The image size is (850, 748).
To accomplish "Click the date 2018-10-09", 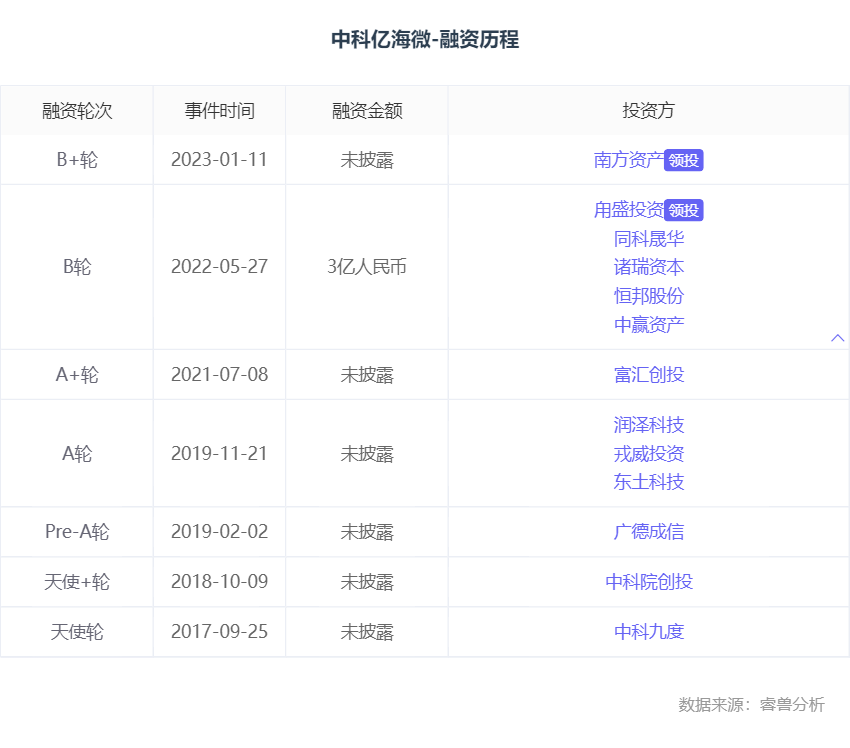I will 220,582.
